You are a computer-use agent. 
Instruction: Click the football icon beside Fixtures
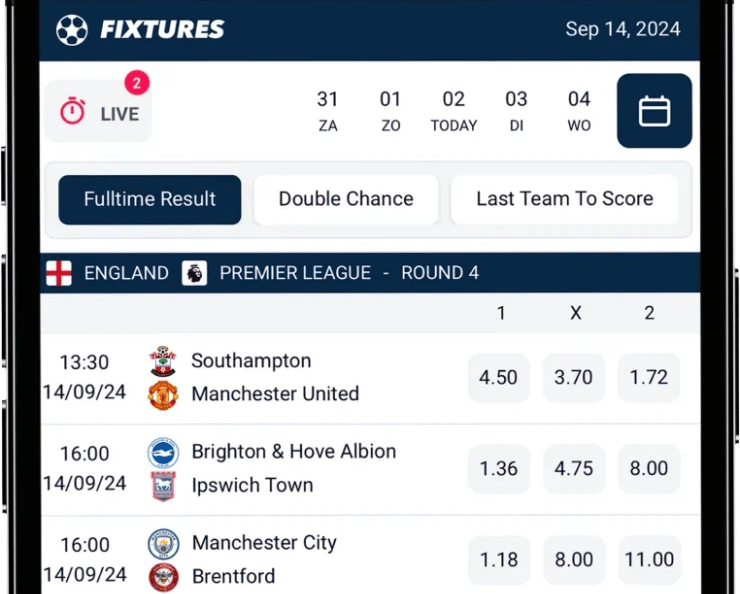point(72,29)
